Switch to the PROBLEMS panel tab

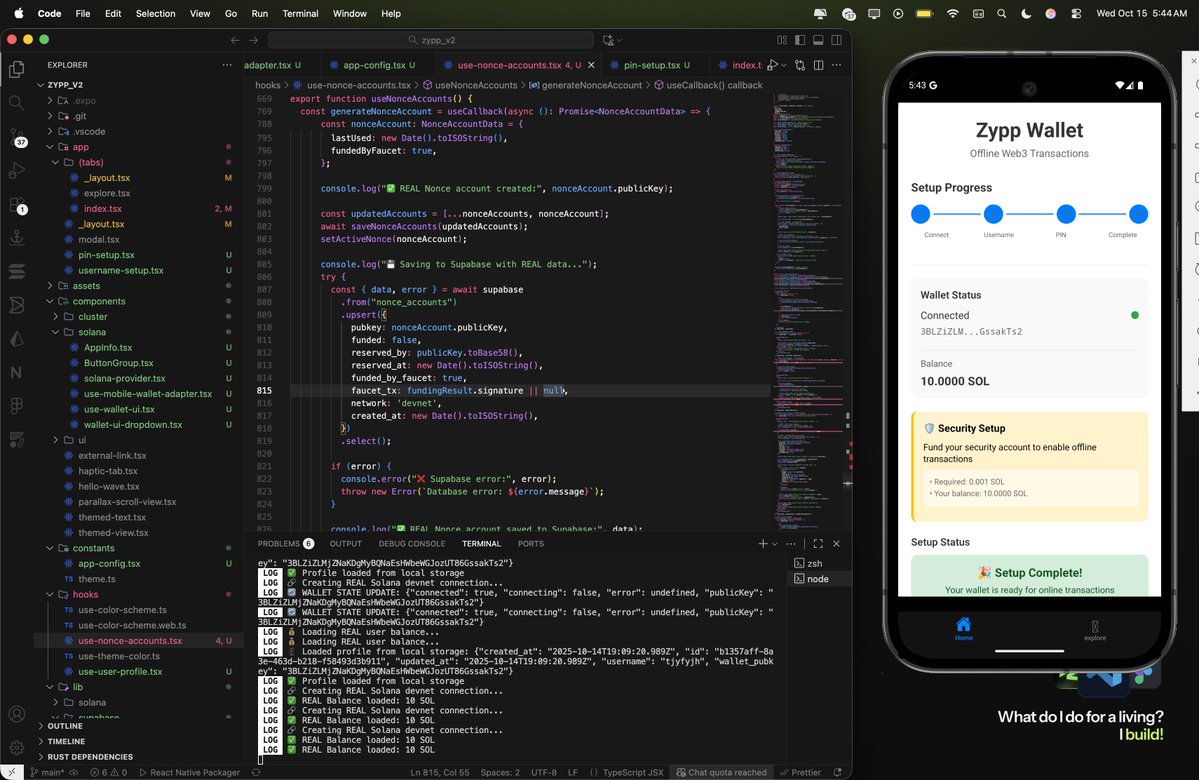tap(285, 544)
